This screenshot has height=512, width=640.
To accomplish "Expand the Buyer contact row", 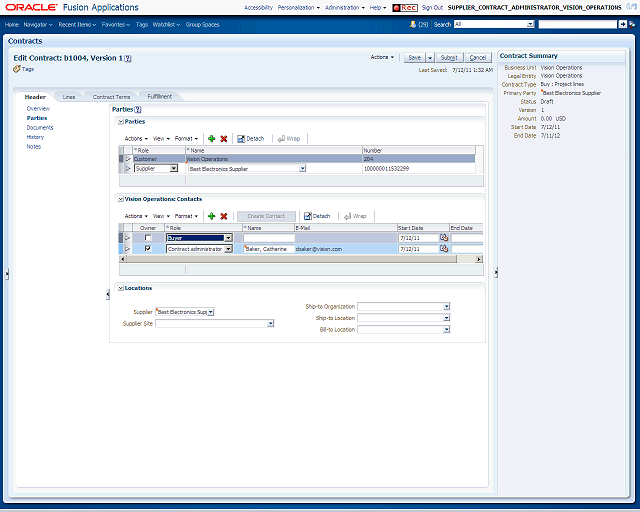I will [128, 238].
